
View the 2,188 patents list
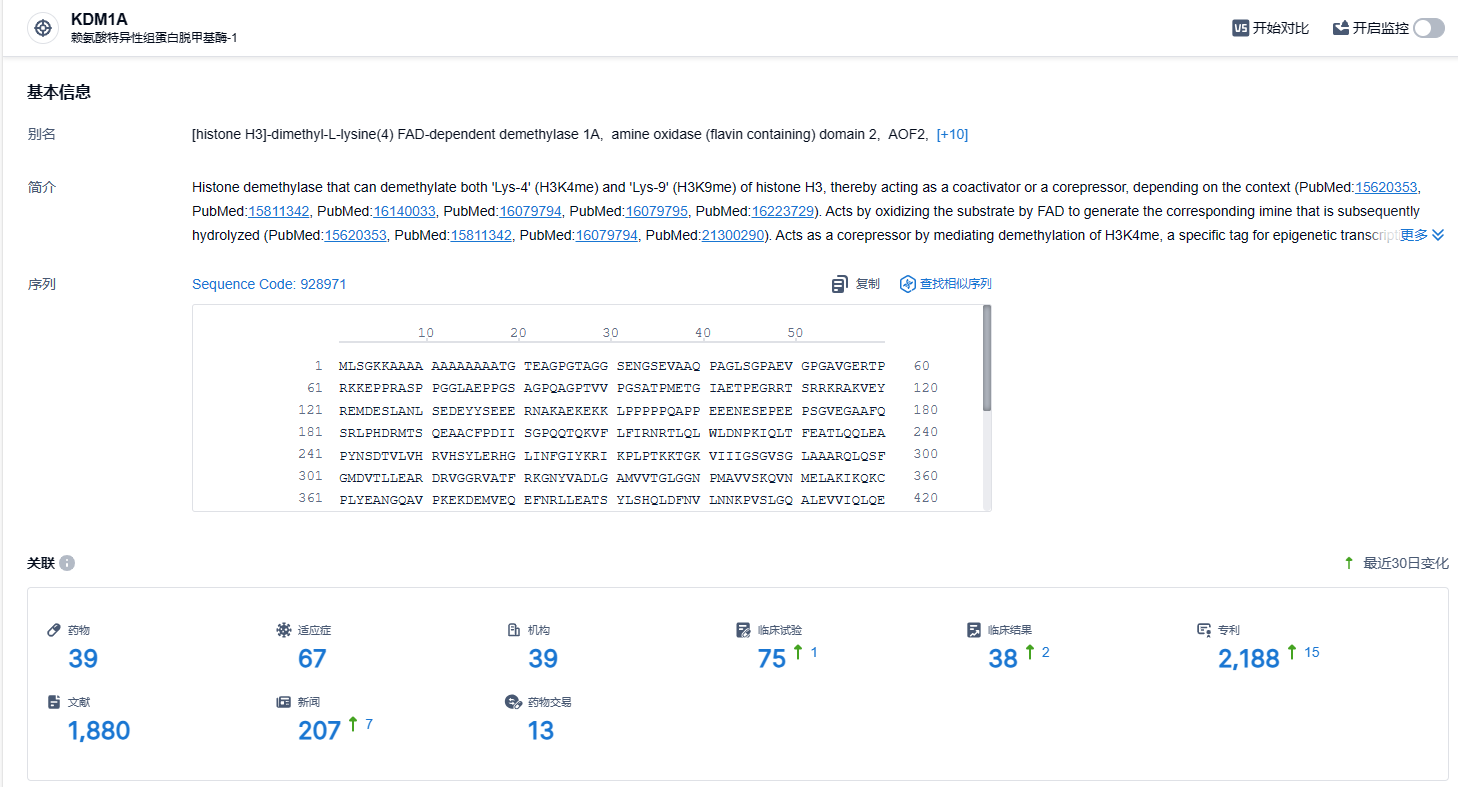click(1248, 658)
